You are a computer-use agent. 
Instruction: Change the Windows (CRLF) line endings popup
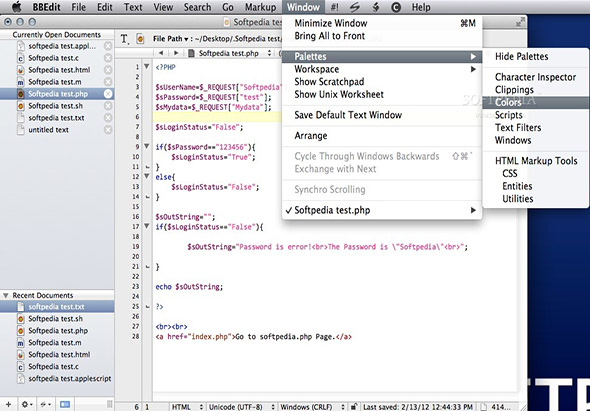[312, 407]
